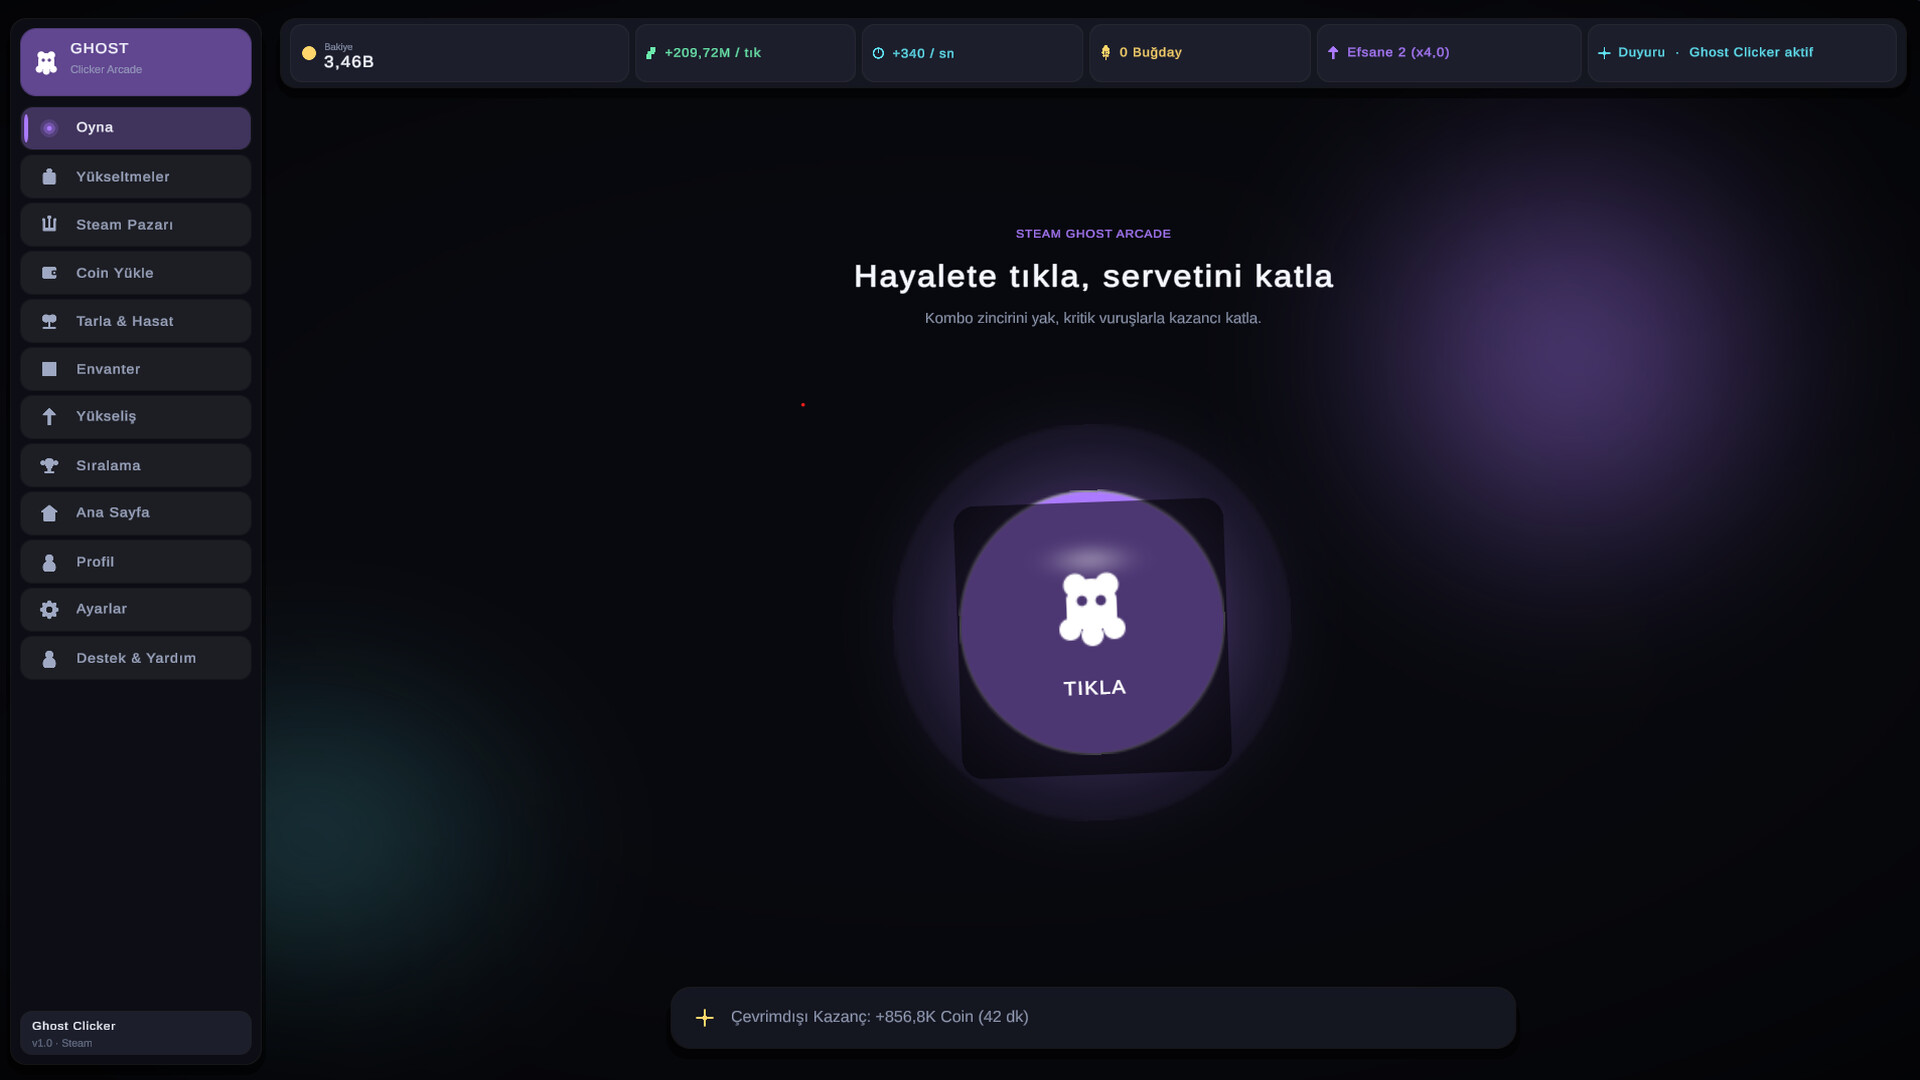Click the +209,72M / tık stat text
1920x1080 pixels.
coord(713,53)
